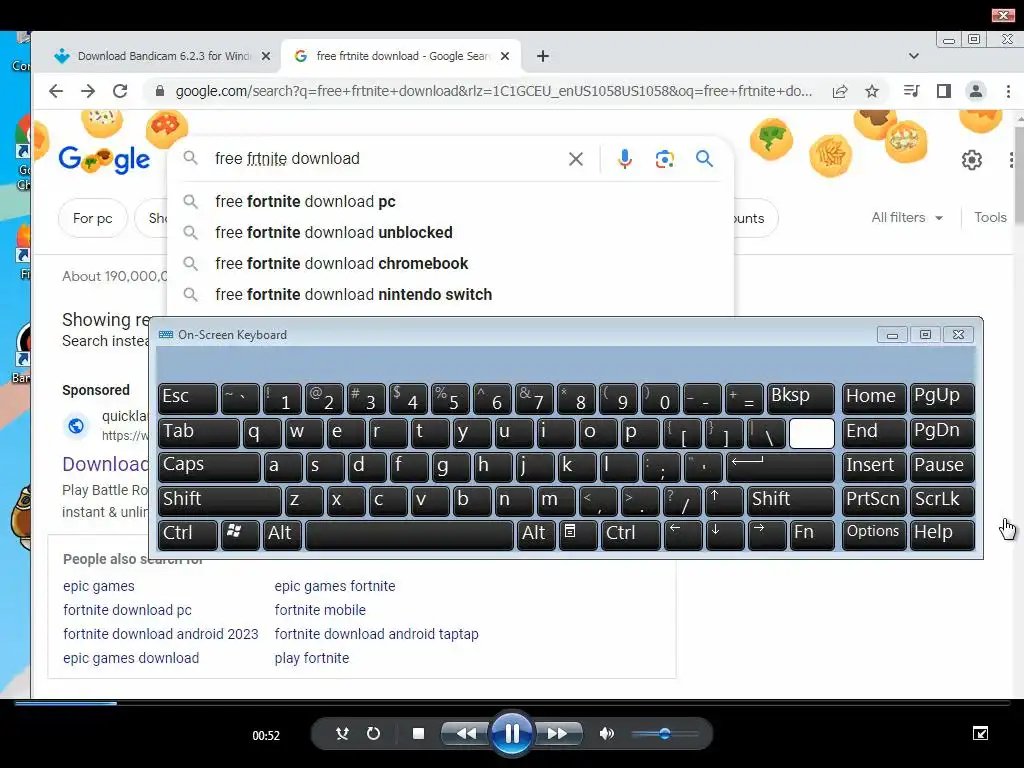This screenshot has width=1024, height=768.
Task: Exit full screen mode in the player
Action: [980, 733]
